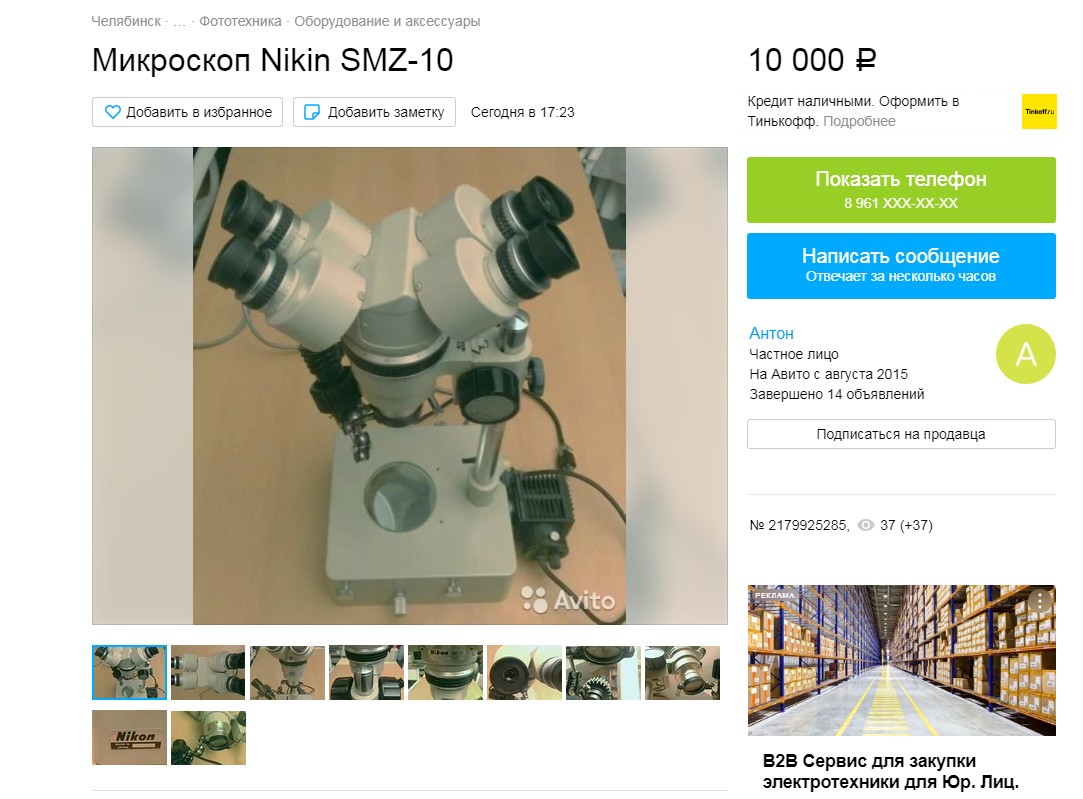Image resolution: width=1083 pixels, height=799 pixels.
Task: Open the B2B Сервис advertisement headline
Action: coord(890,771)
